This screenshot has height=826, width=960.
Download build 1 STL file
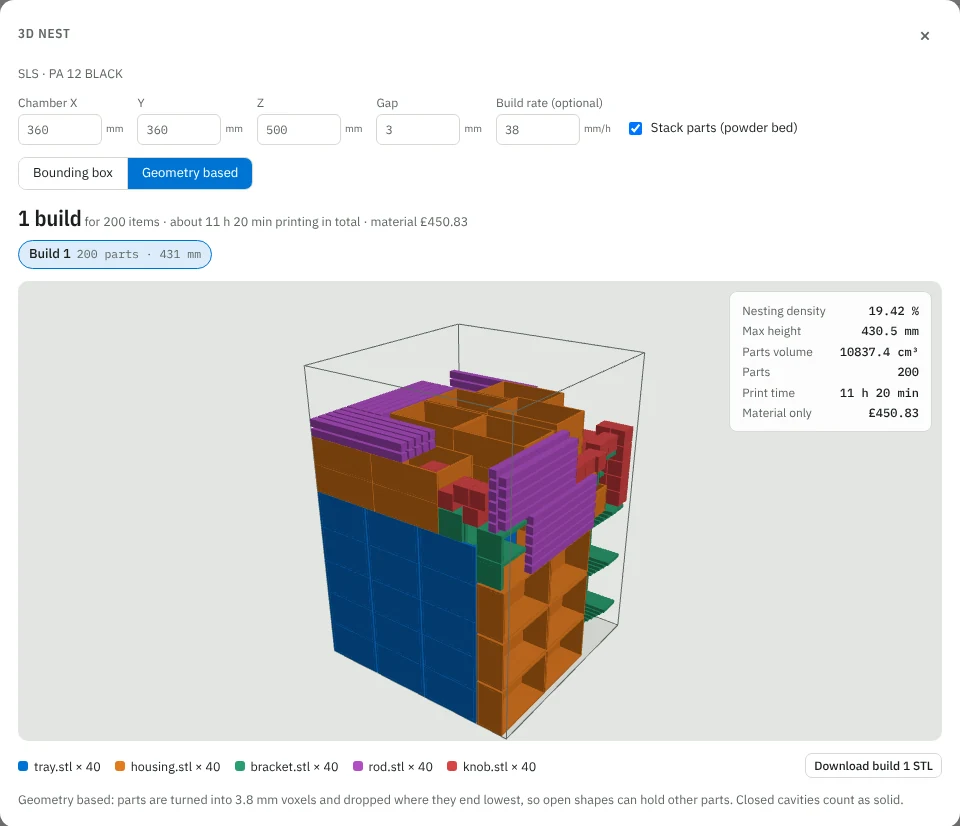point(873,766)
